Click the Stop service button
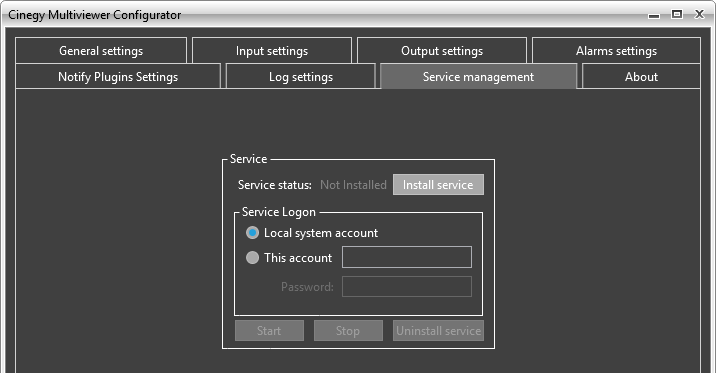Viewport: 716px width, 373px height. pos(348,331)
